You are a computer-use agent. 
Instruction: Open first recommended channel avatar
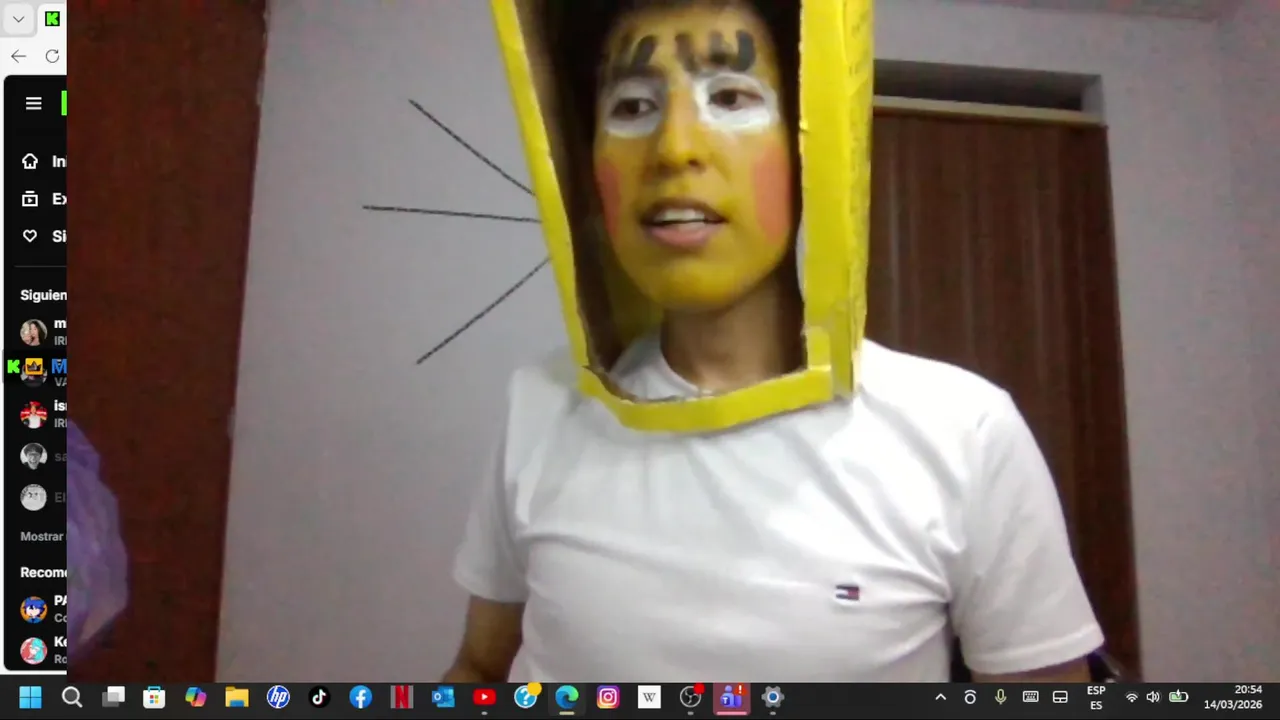[x=33, y=609]
